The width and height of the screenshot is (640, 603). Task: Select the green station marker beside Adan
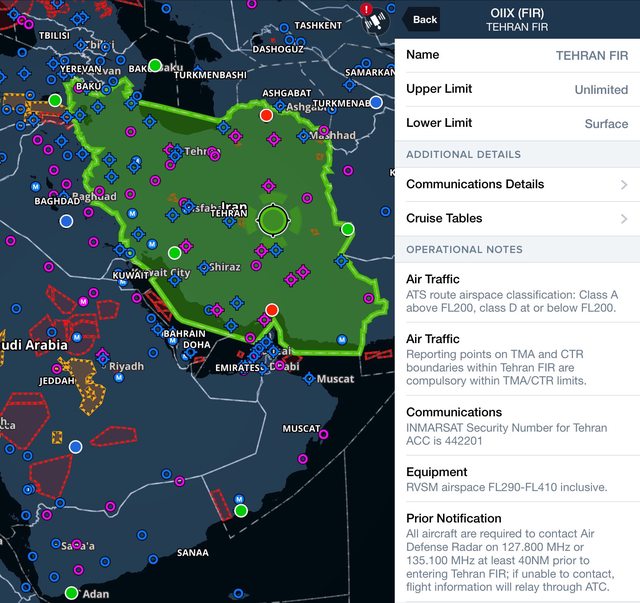pos(71,593)
